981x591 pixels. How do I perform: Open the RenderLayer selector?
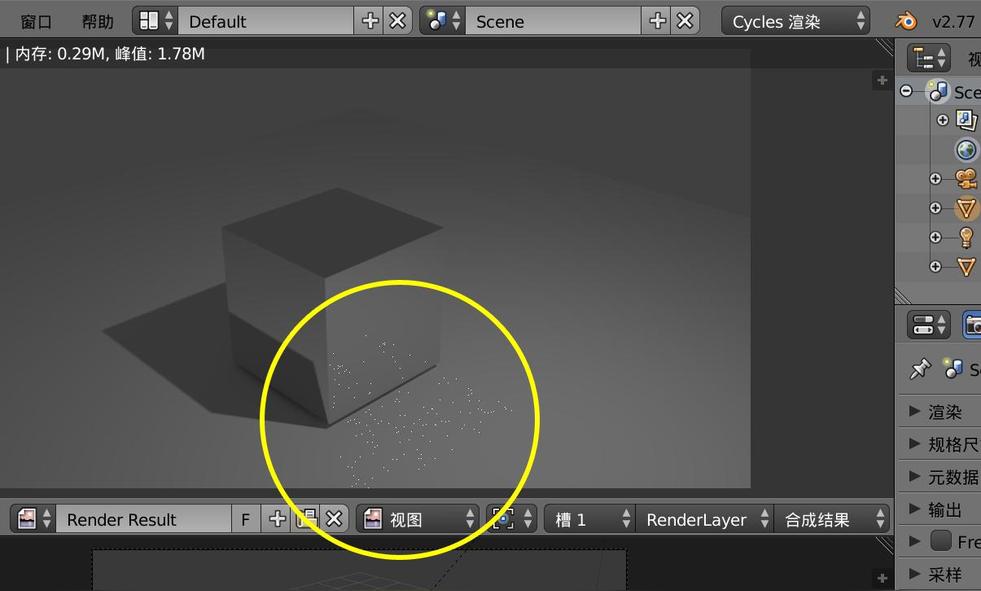pos(706,519)
